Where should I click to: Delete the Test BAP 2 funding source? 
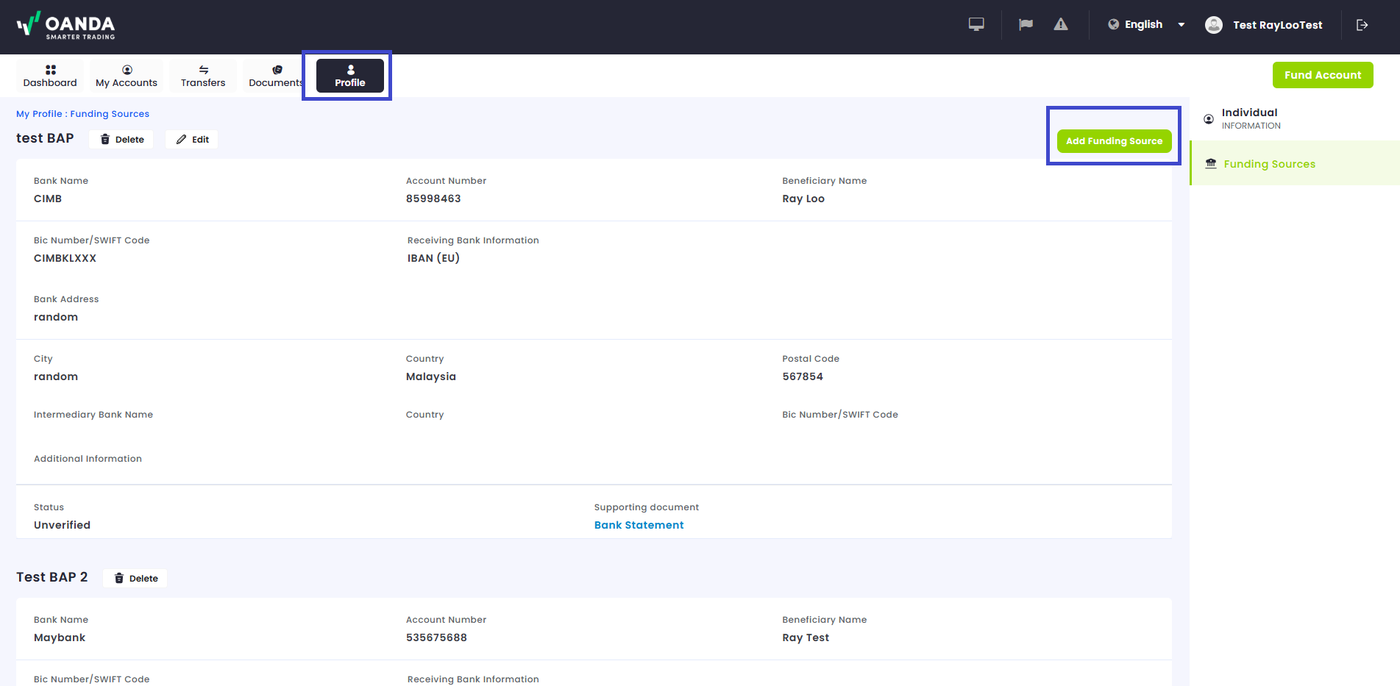click(x=135, y=578)
